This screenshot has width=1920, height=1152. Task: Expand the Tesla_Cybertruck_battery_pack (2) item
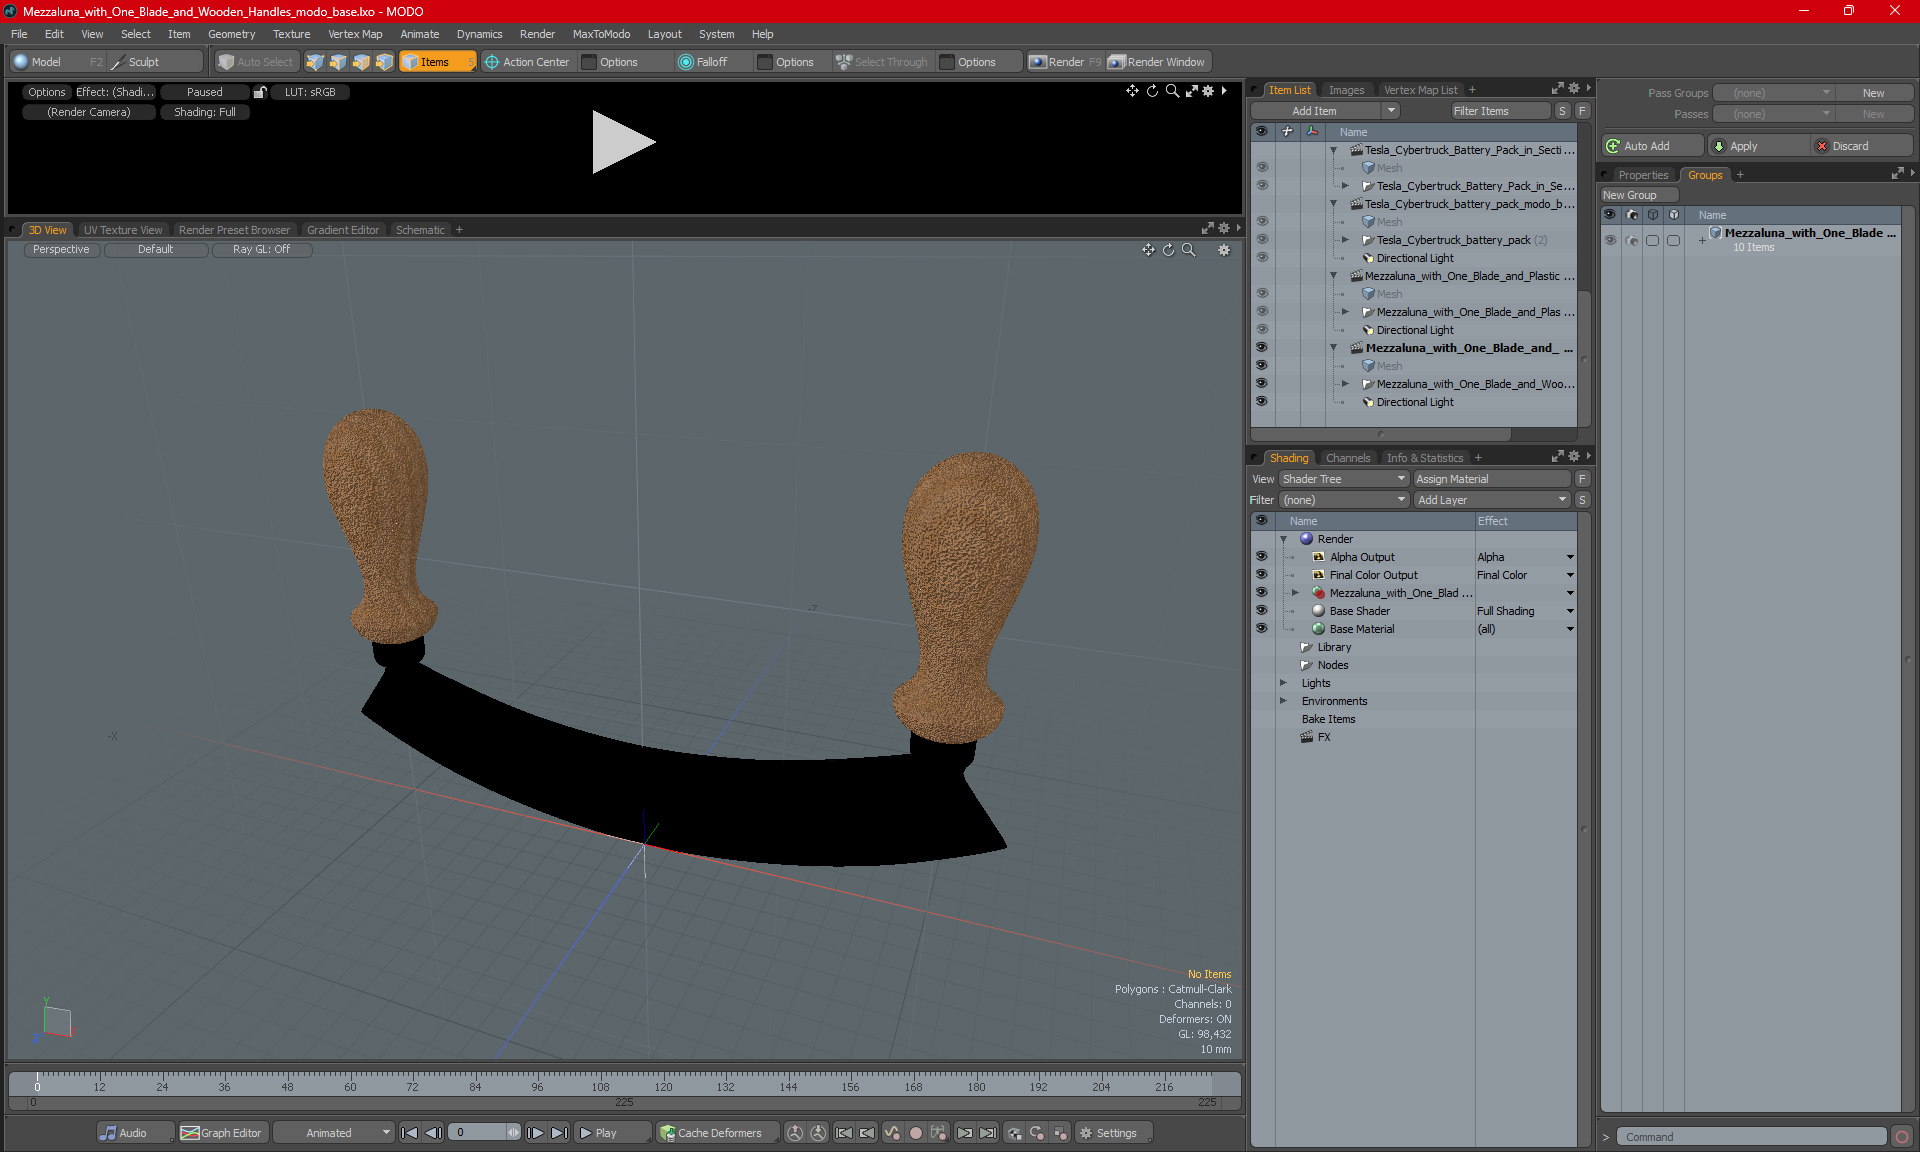[1345, 240]
